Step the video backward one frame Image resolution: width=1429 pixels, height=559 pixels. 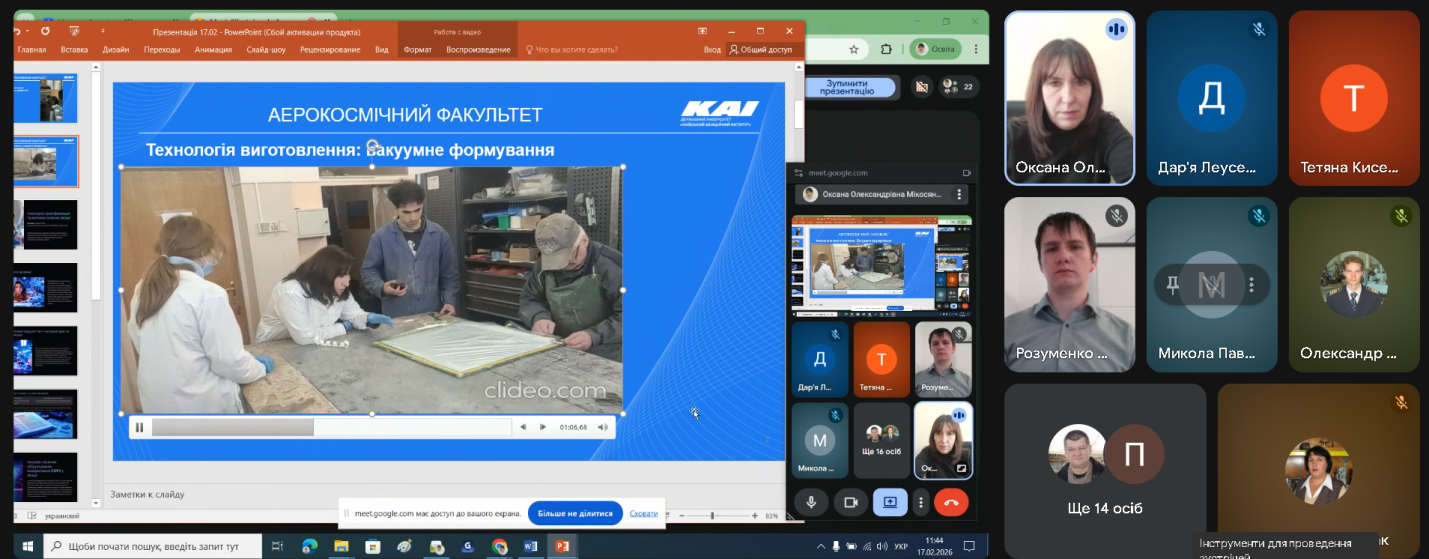523,428
